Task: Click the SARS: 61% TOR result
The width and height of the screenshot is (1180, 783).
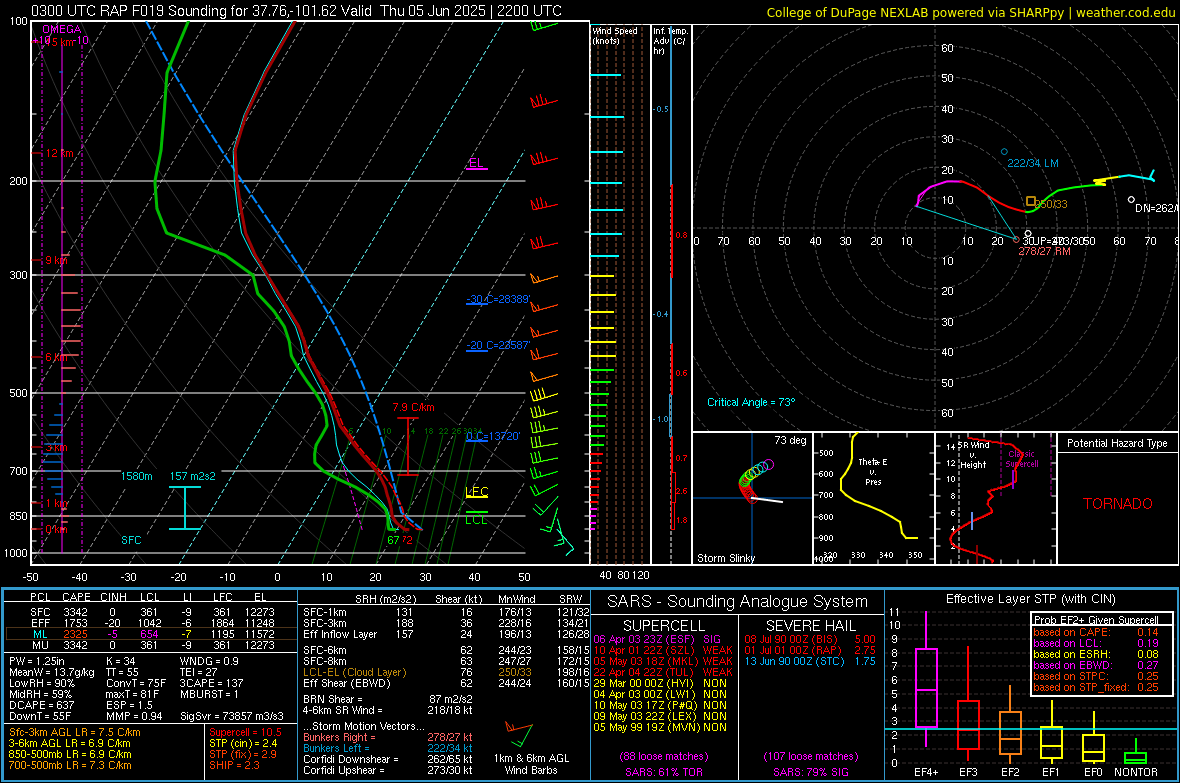Action: [x=664, y=772]
